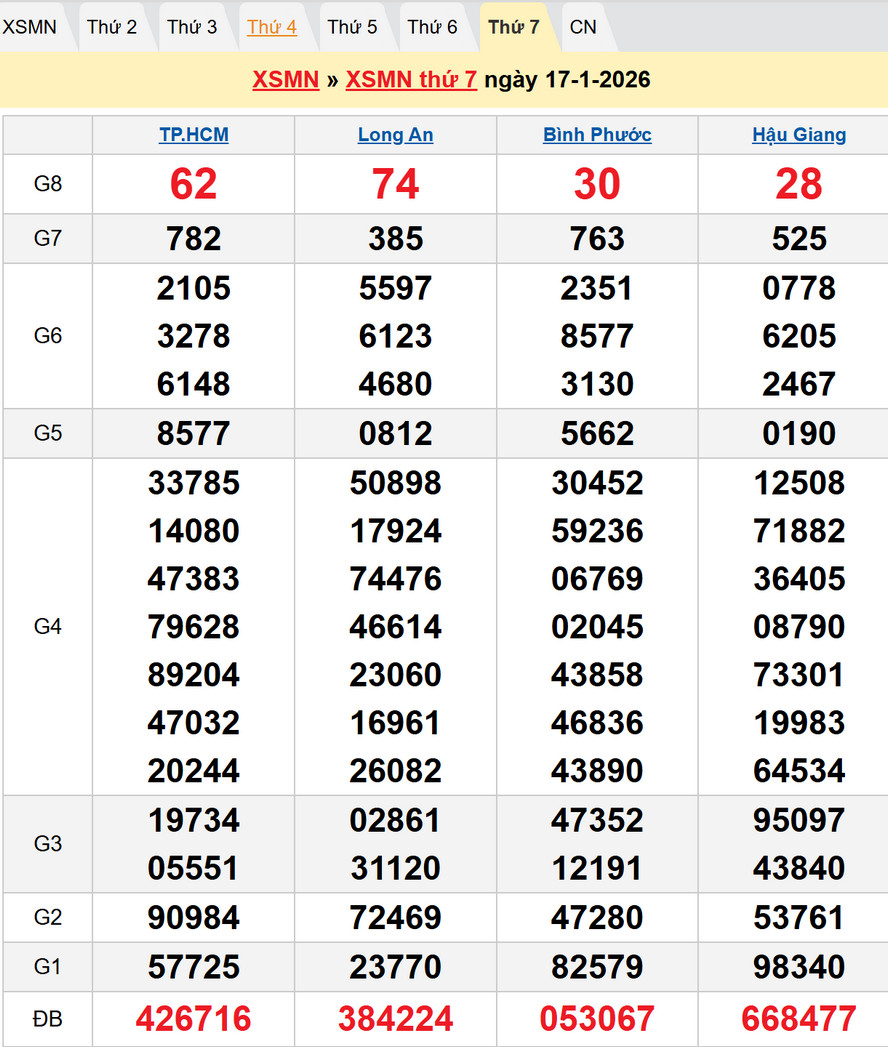The image size is (888, 1047).
Task: Select Hậu Giang special prize 668477
Action: click(799, 1019)
